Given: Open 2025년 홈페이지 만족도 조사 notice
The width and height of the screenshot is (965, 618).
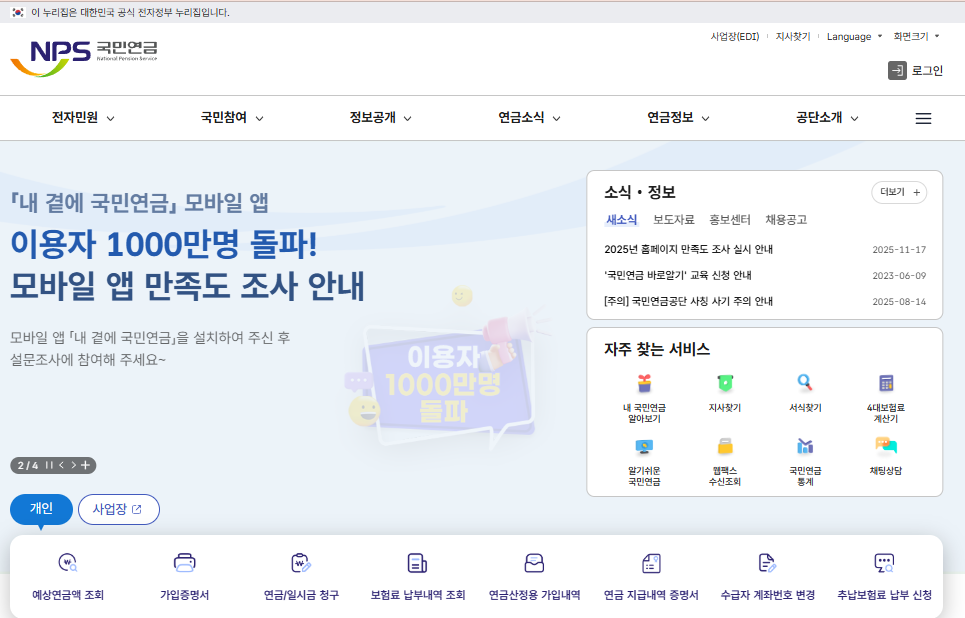Looking at the screenshot, I should [x=688, y=249].
